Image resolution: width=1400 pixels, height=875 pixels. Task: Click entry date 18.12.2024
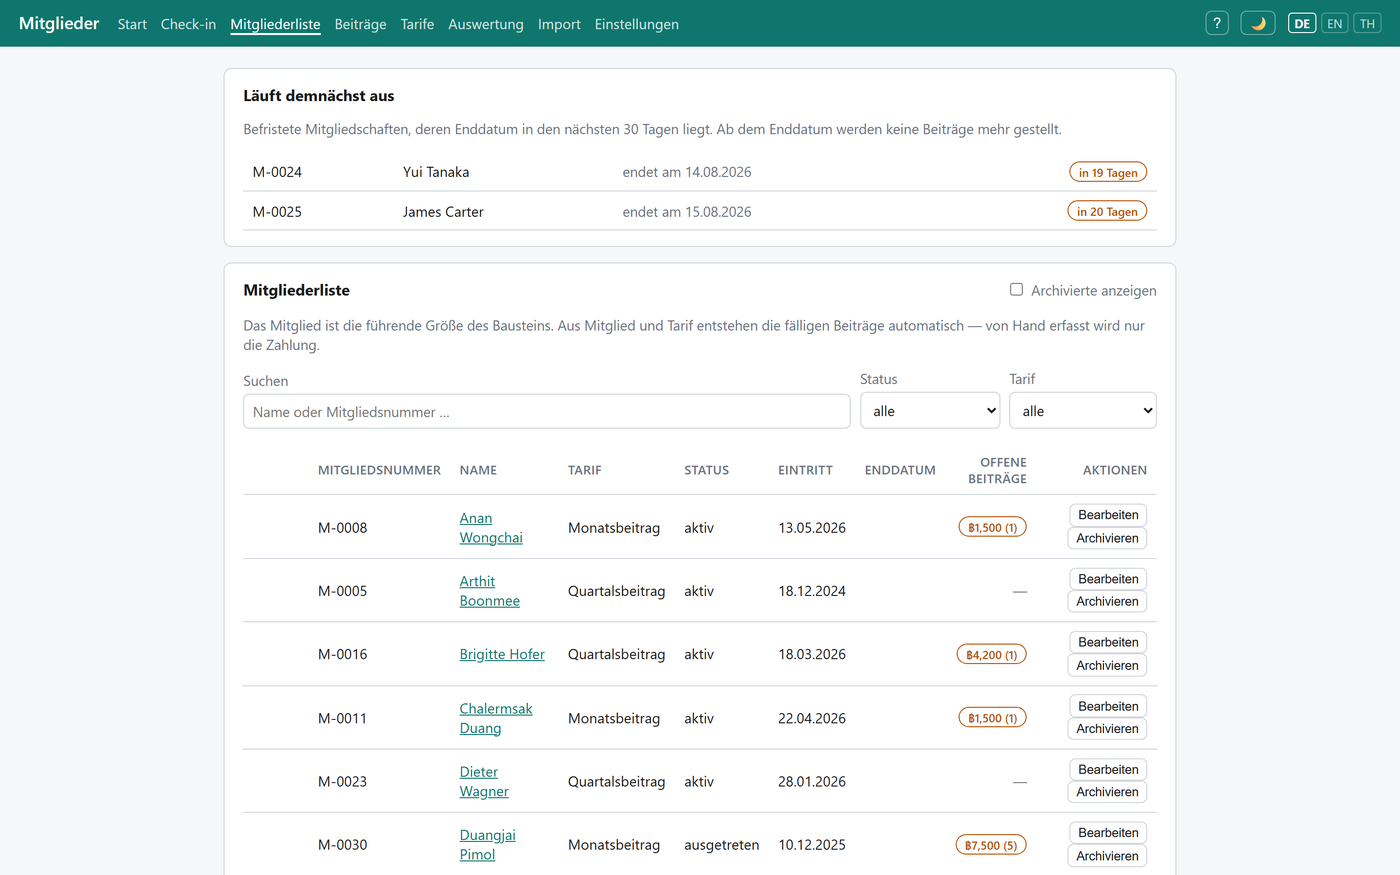pos(812,591)
